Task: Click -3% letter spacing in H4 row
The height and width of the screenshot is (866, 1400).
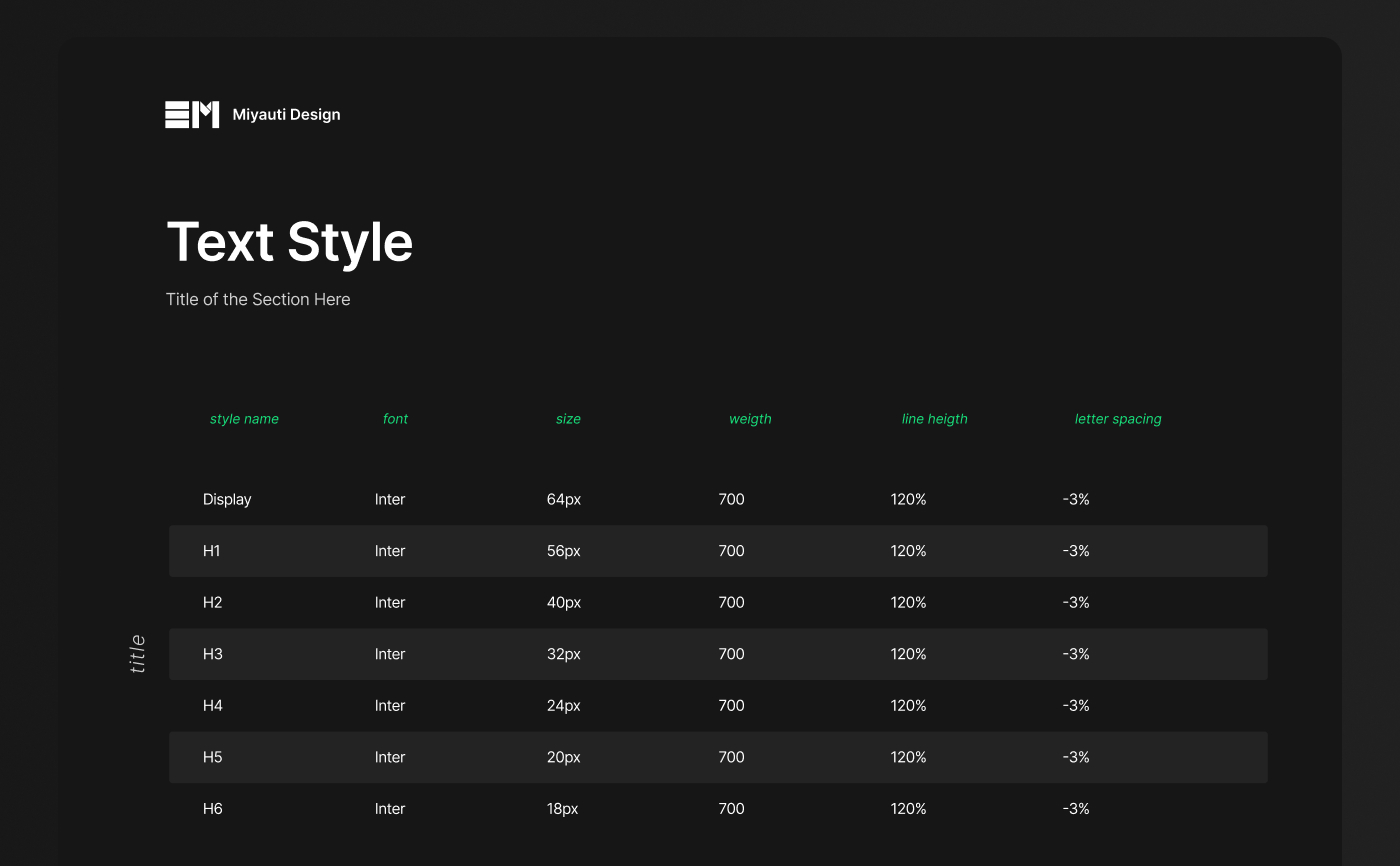Action: 1076,706
